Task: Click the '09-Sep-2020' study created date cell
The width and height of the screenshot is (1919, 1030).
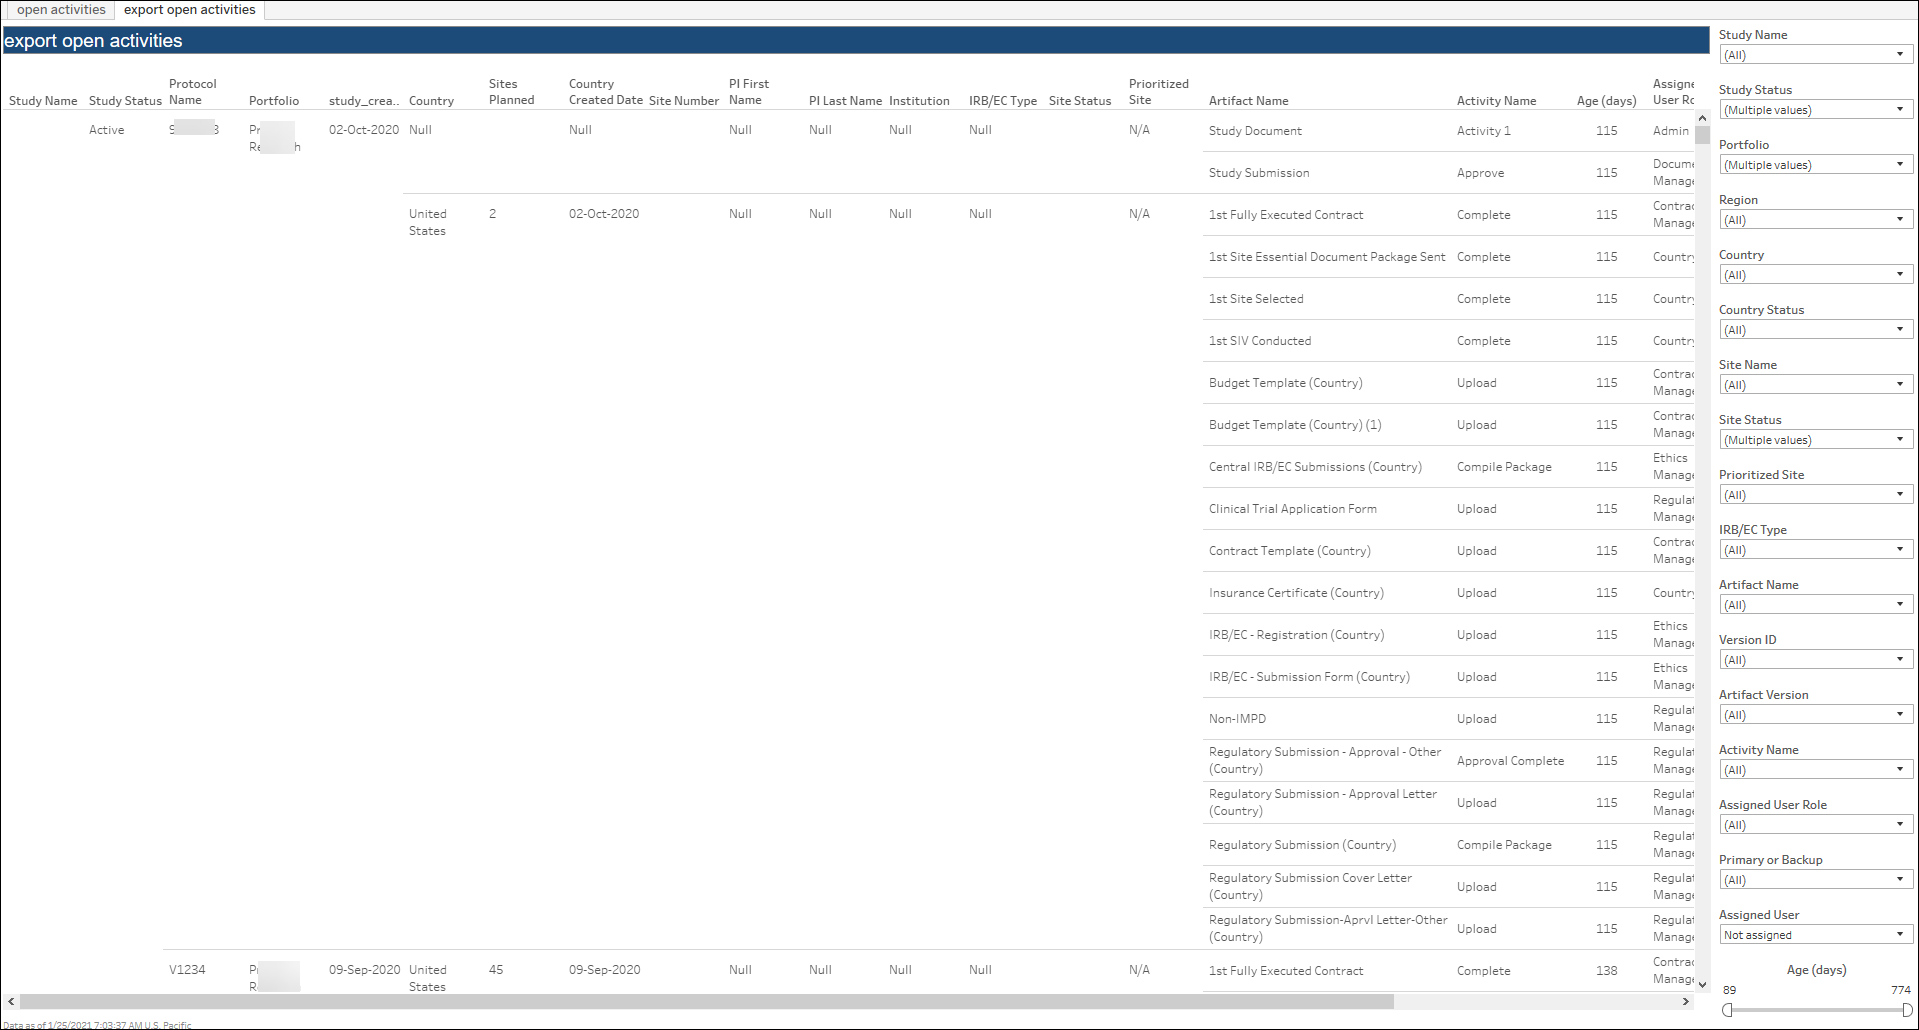Action: [x=364, y=970]
